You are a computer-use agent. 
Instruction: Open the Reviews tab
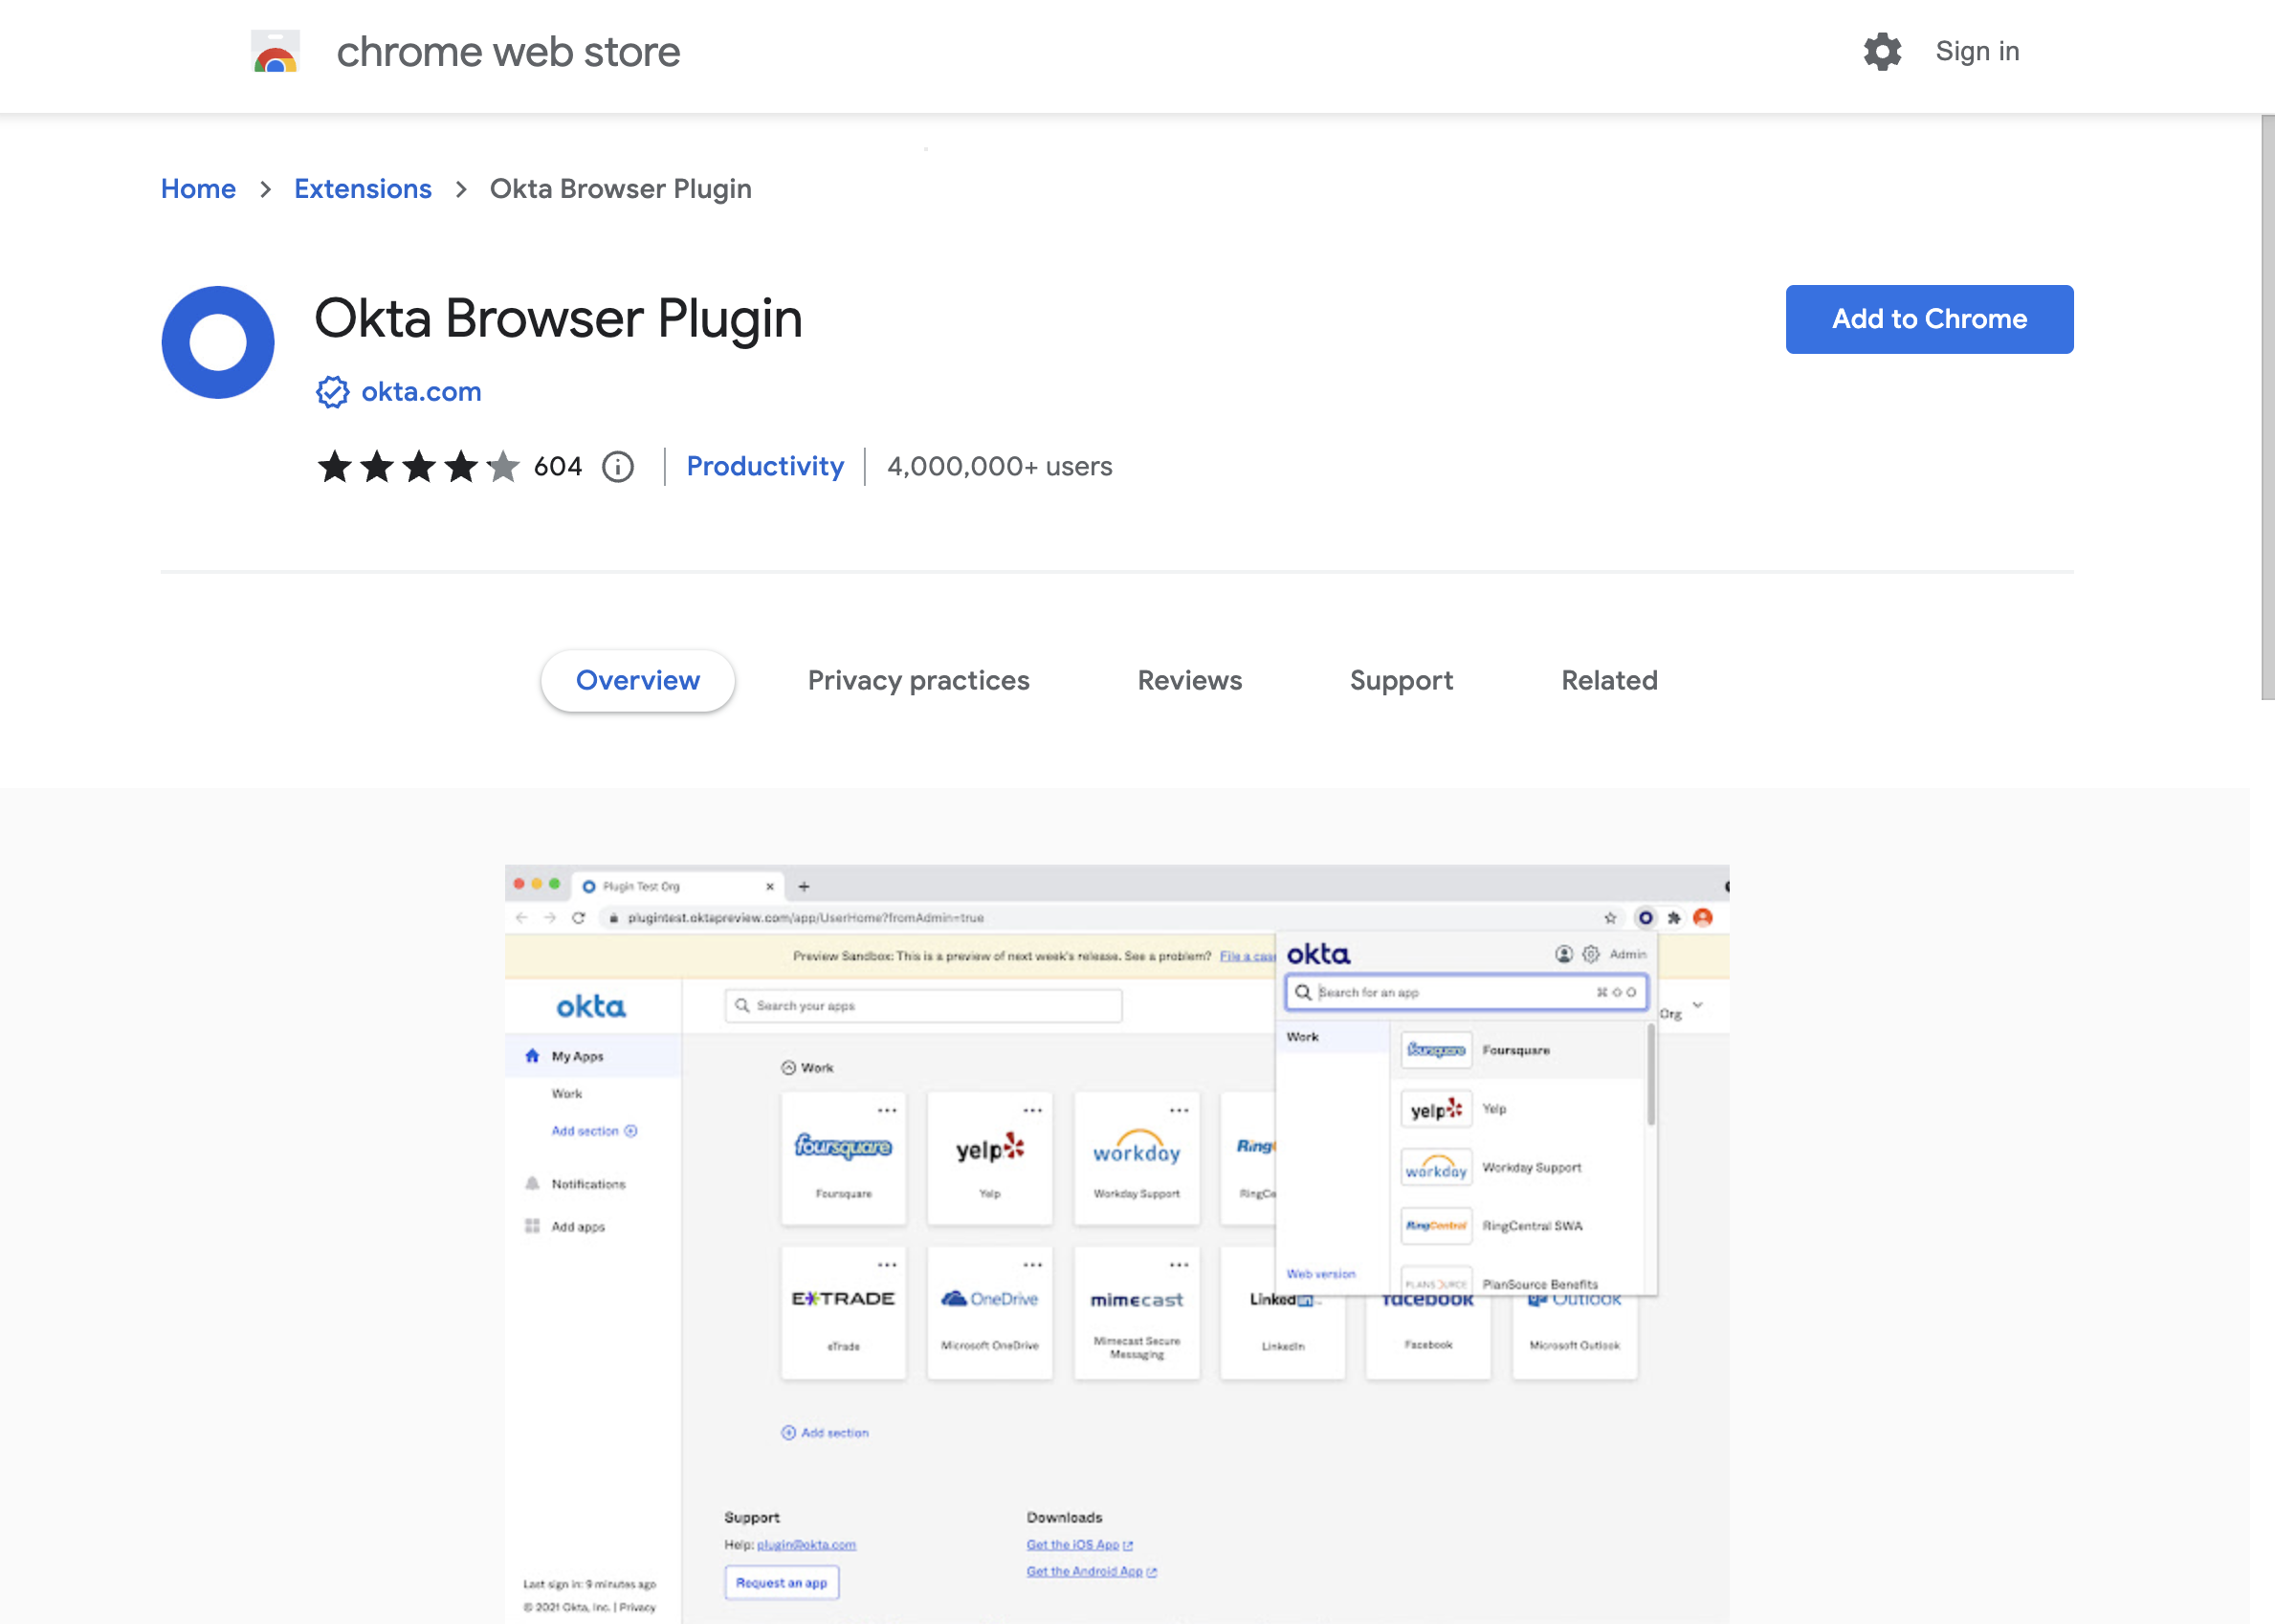coord(1189,680)
